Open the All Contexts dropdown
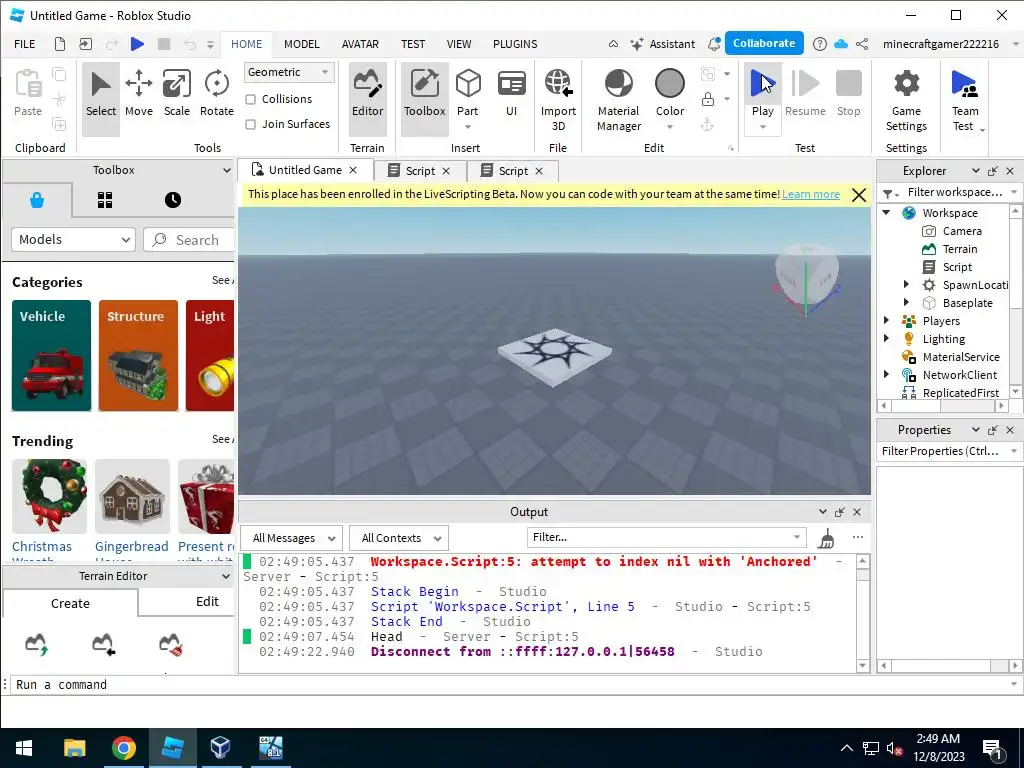 (x=399, y=538)
